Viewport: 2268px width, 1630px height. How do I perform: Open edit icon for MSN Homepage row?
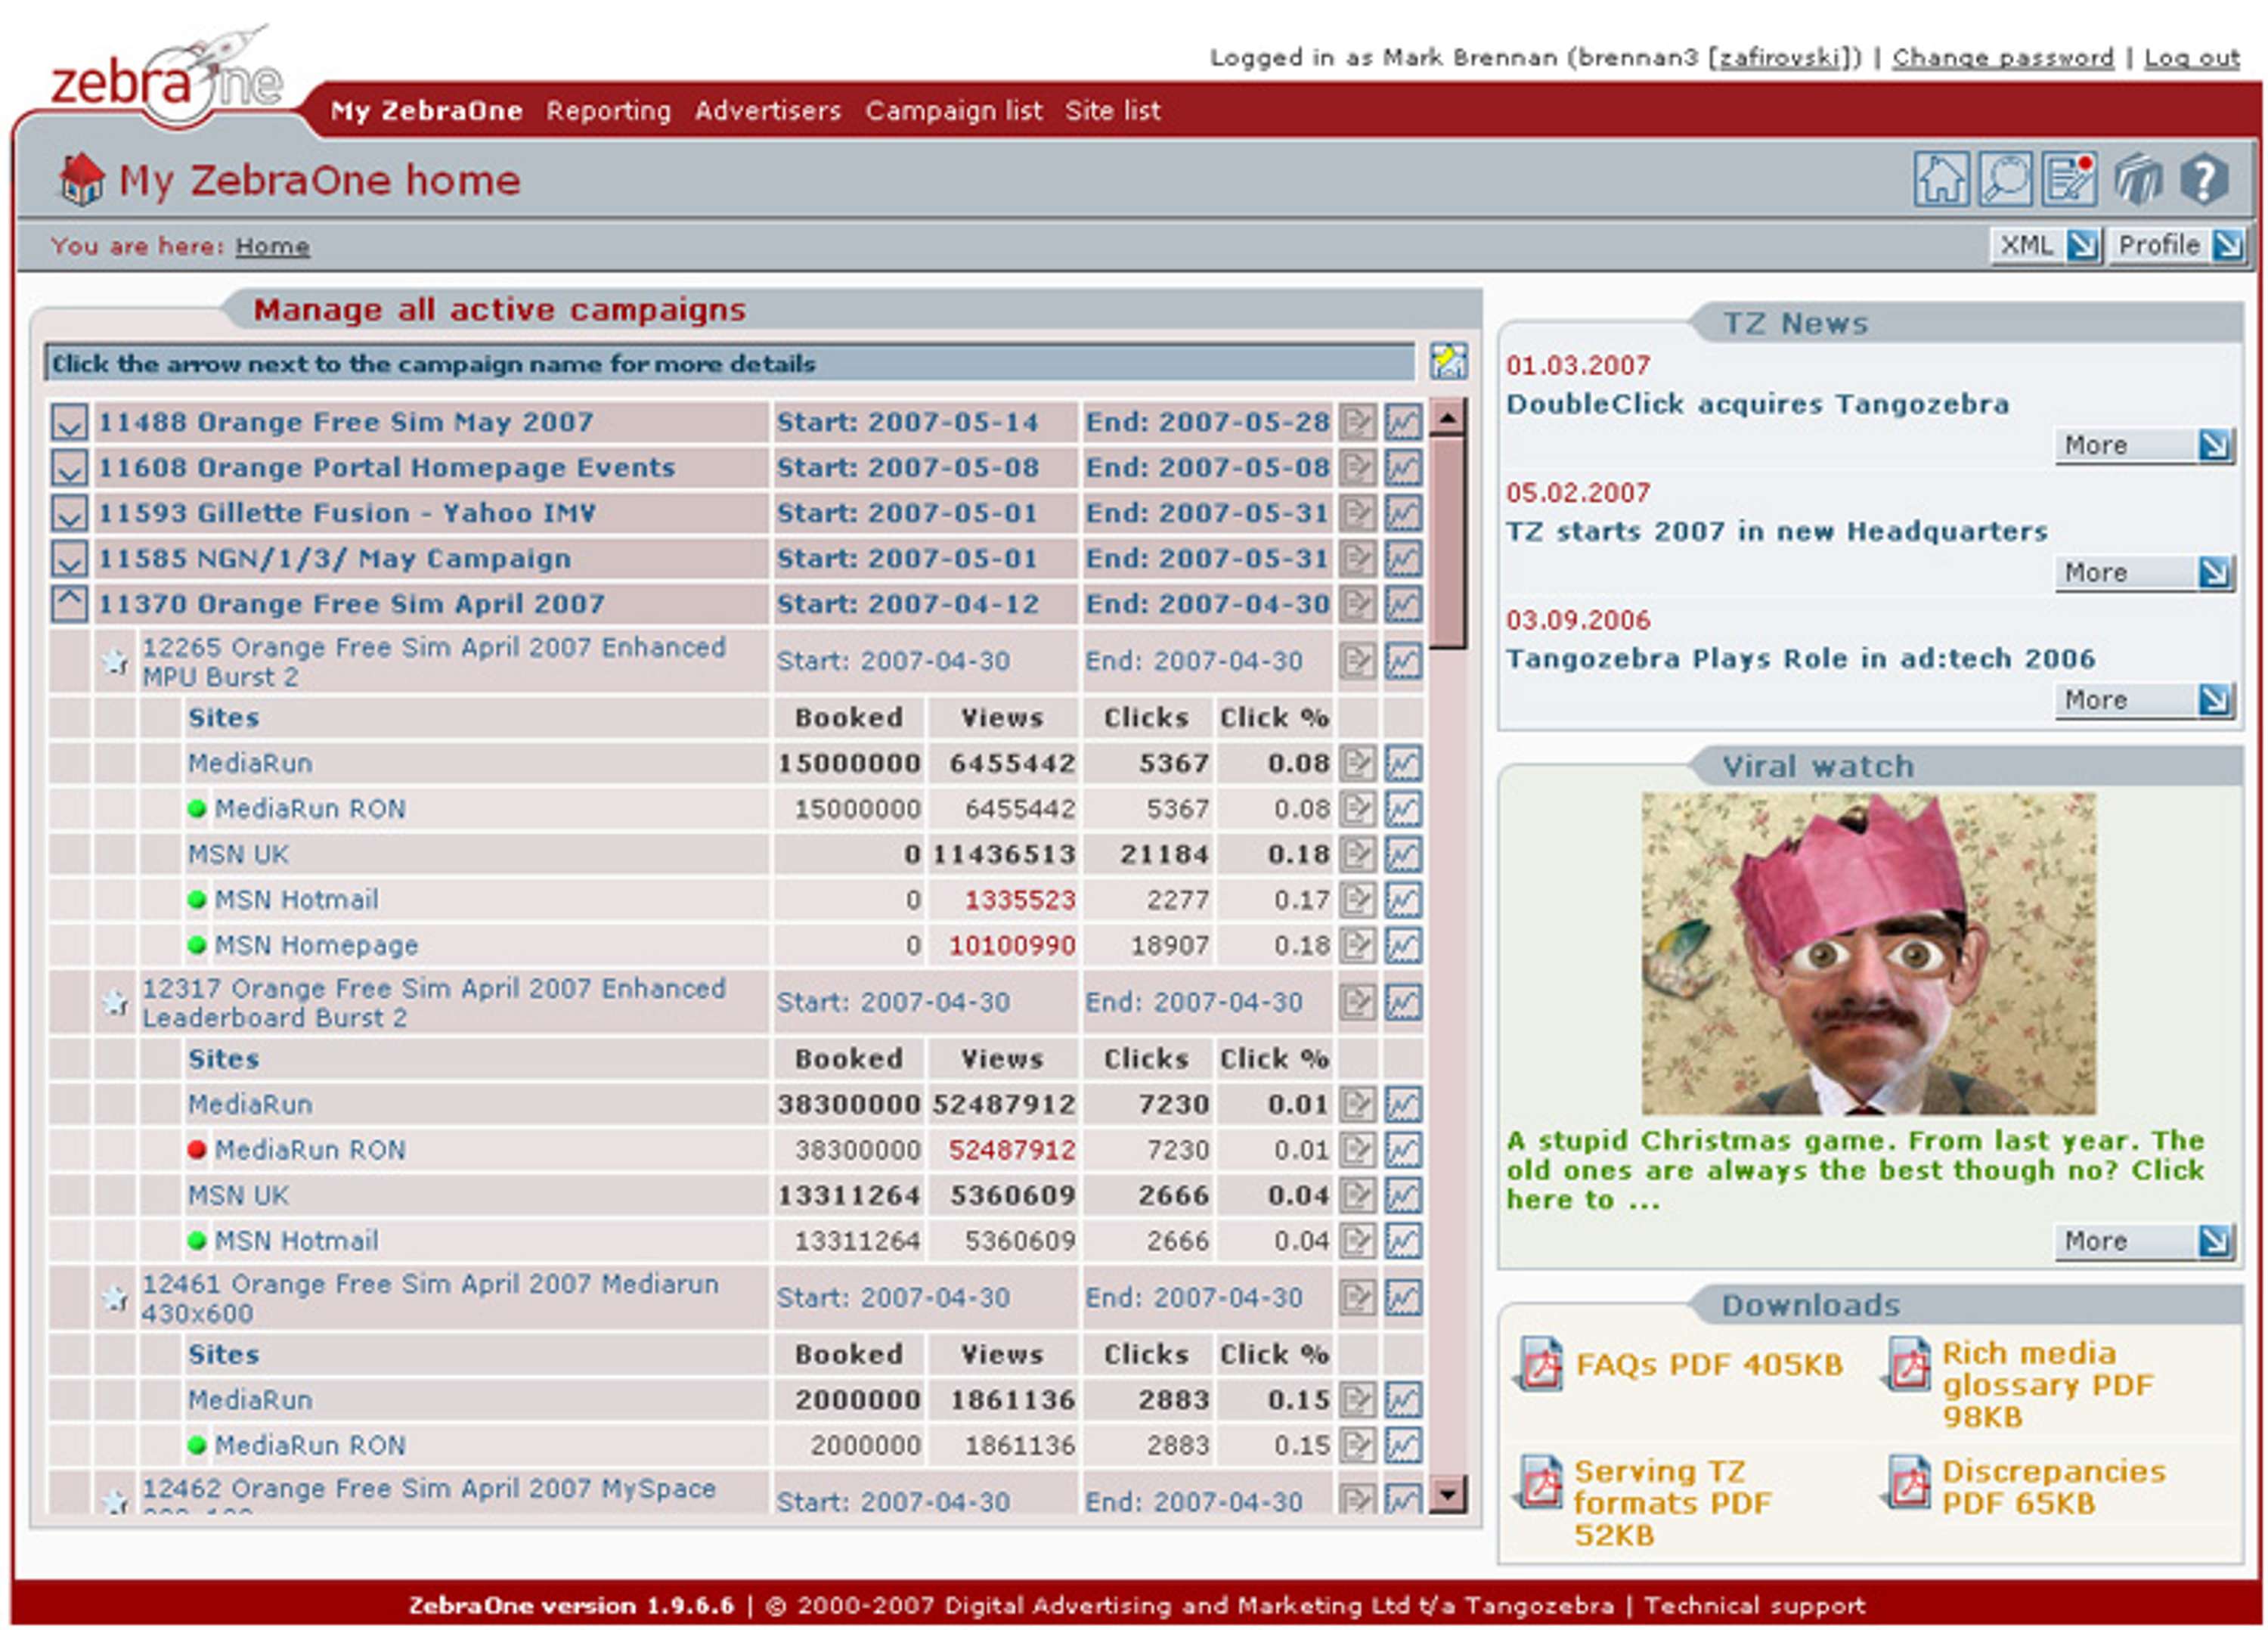(1358, 945)
